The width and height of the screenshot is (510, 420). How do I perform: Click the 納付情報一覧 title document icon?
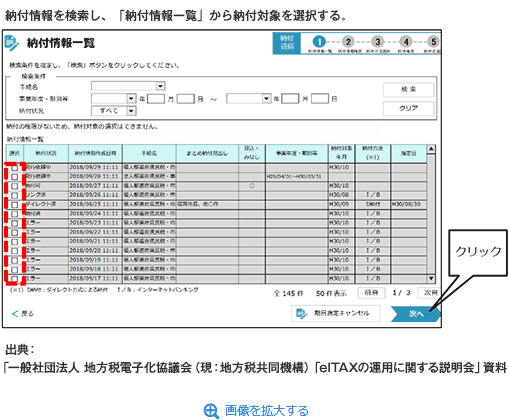(x=12, y=43)
